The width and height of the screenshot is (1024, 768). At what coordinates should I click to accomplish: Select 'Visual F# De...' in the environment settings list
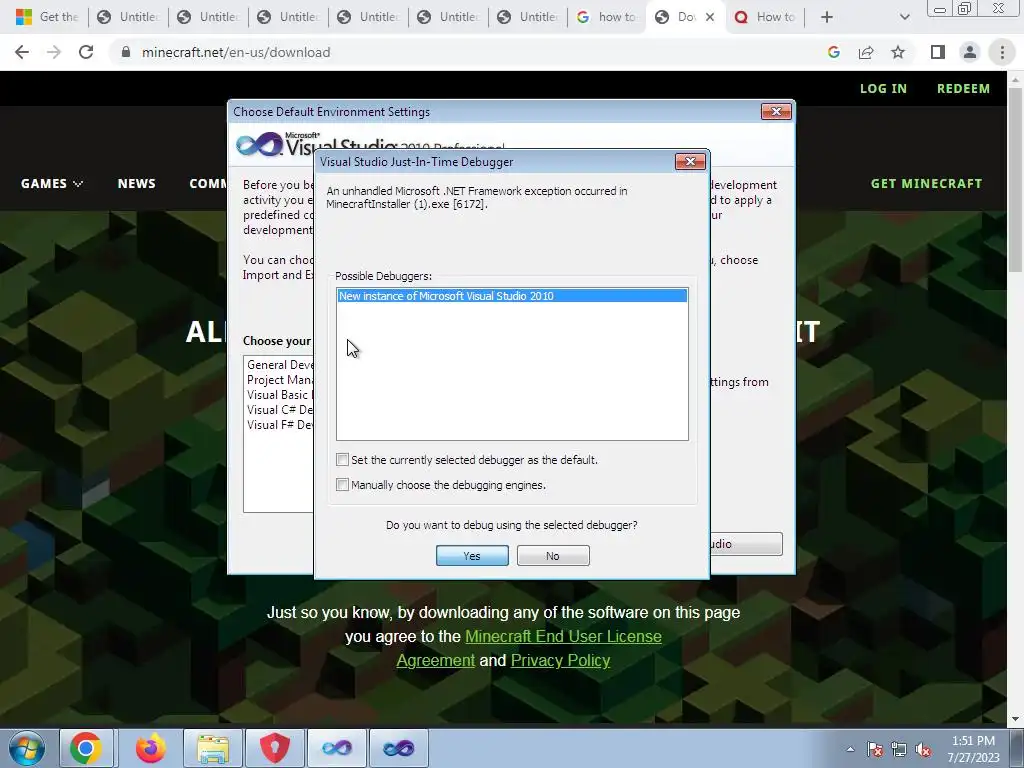point(280,425)
